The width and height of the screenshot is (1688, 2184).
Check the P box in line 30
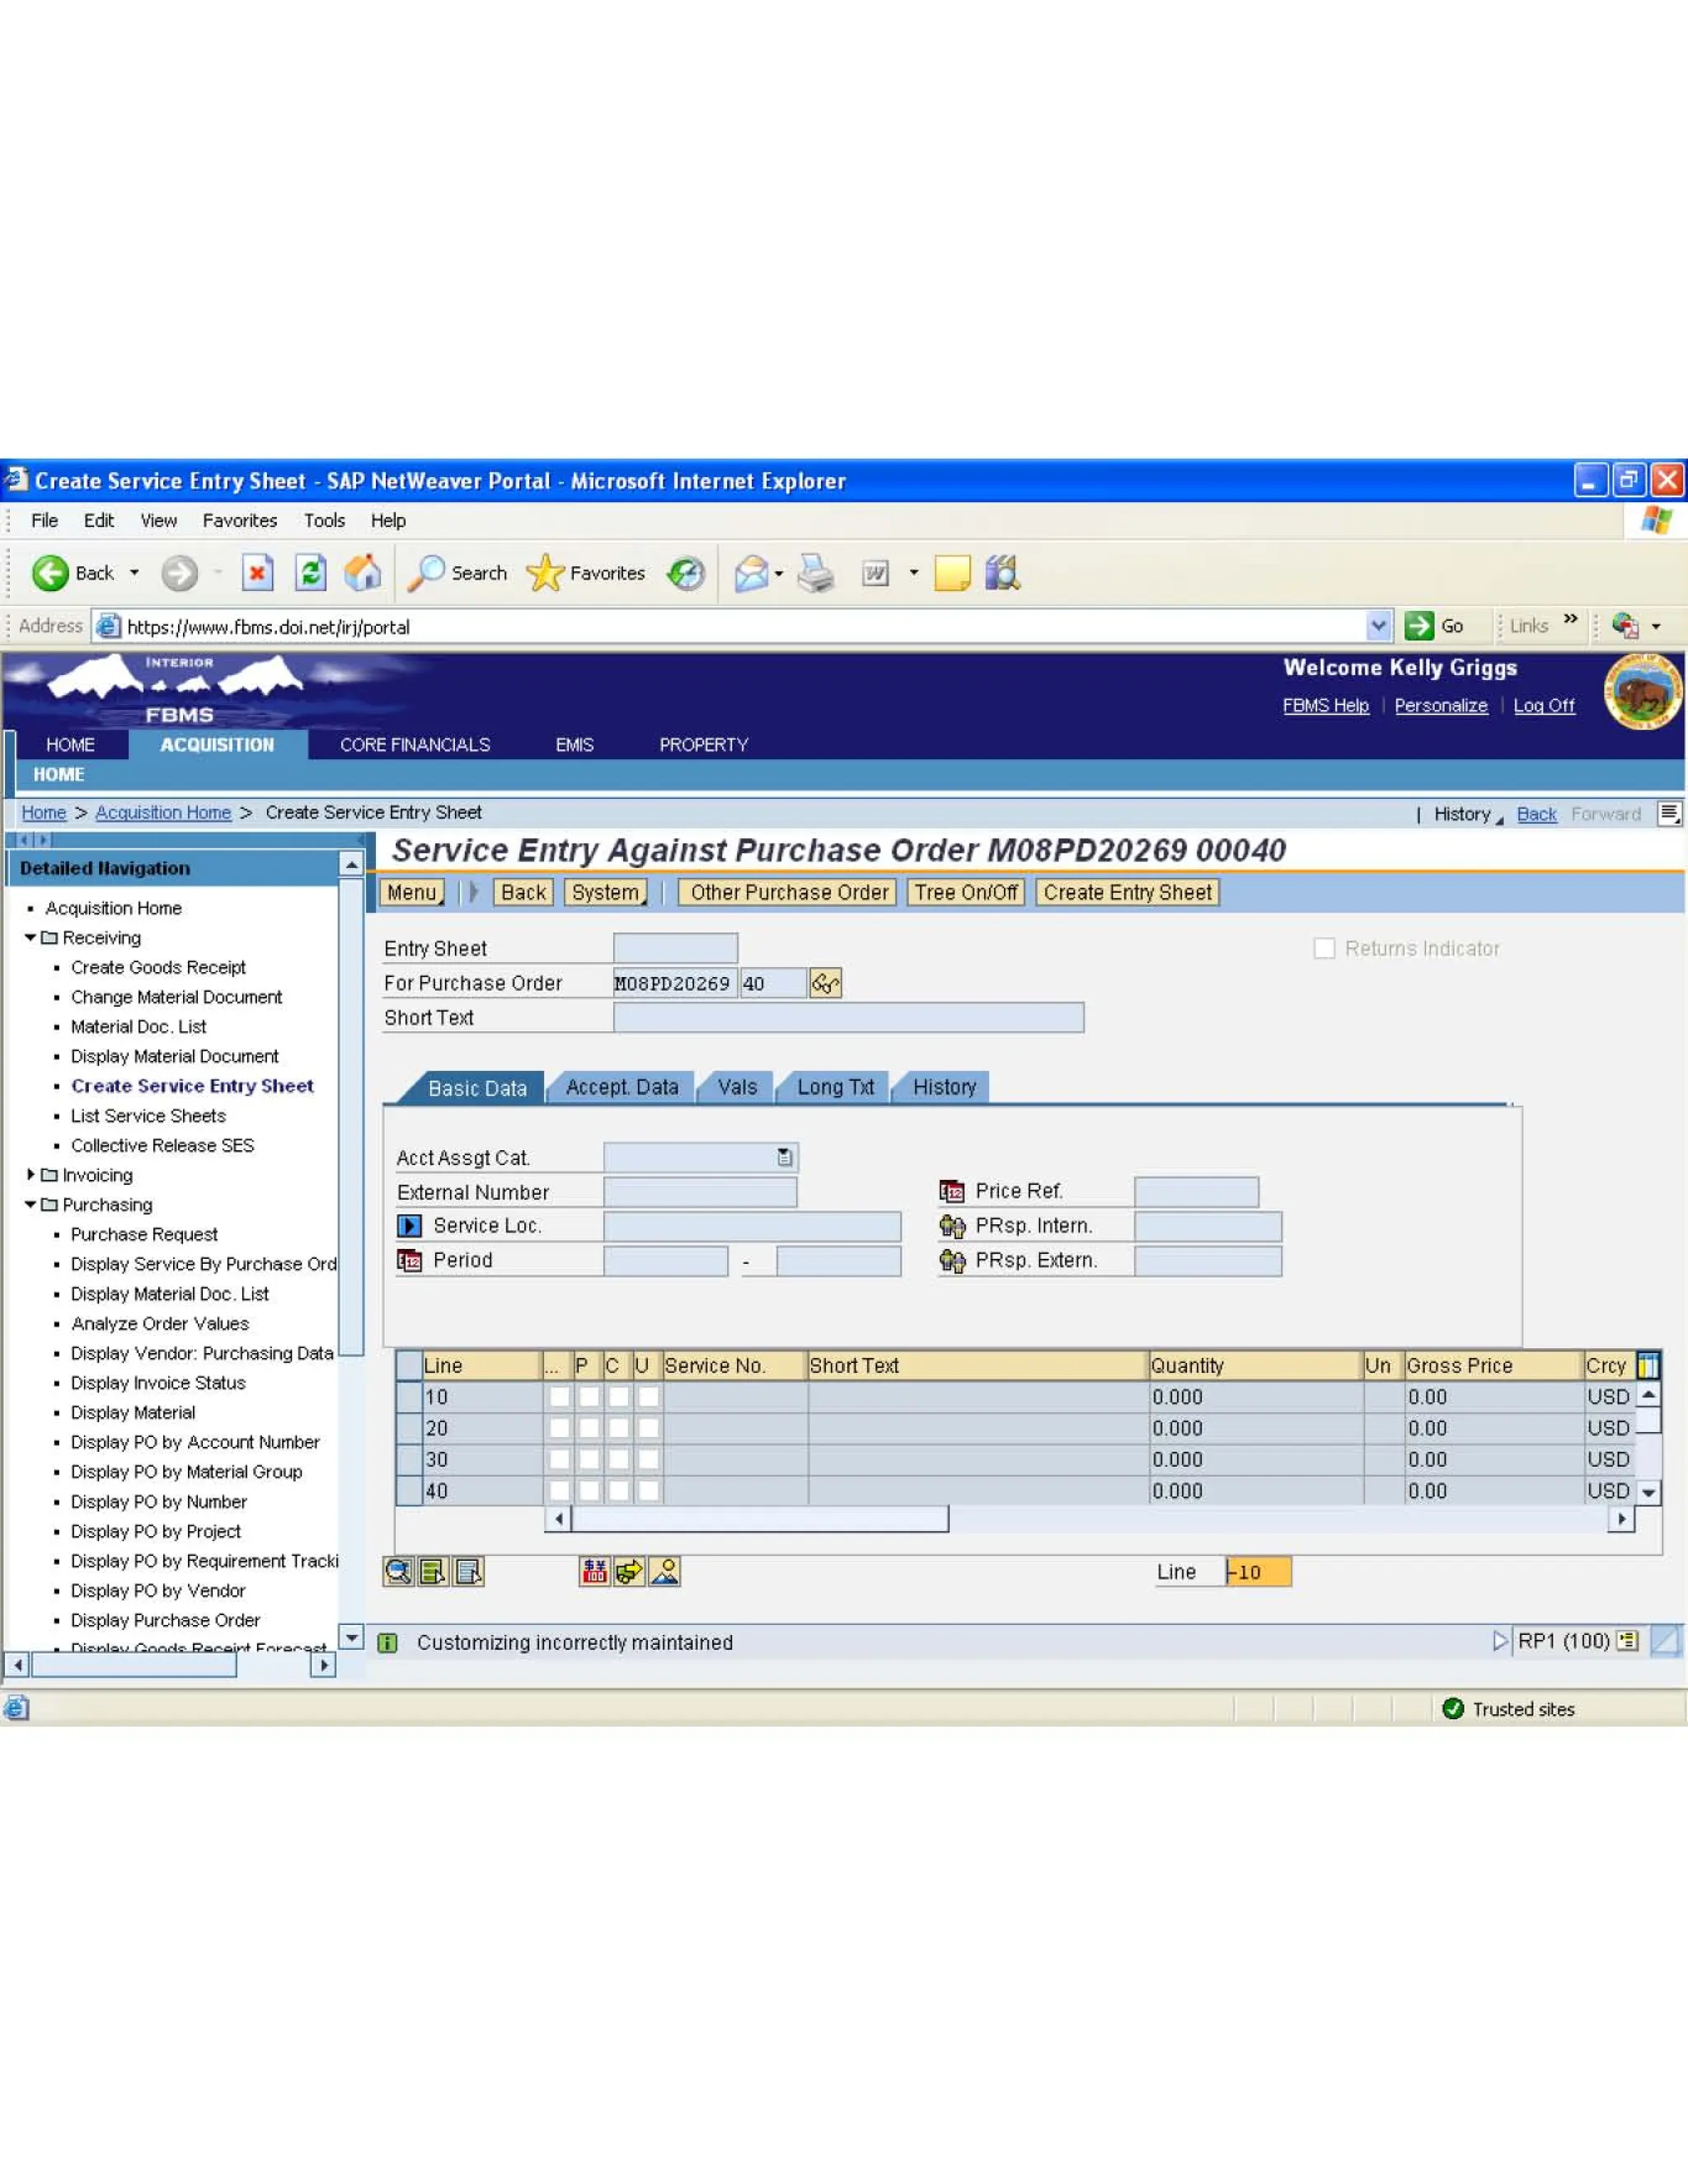[x=589, y=1459]
